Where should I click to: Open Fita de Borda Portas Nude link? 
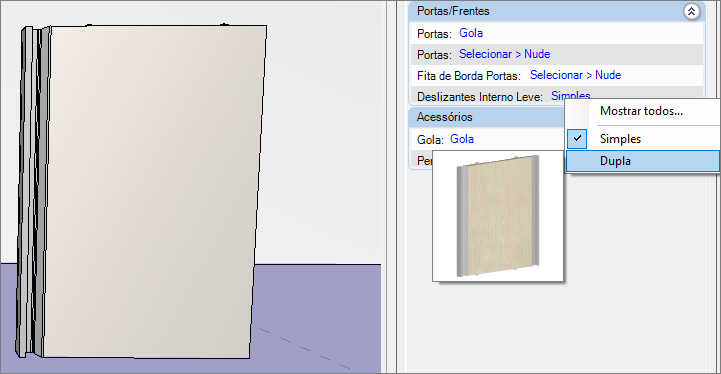(x=575, y=75)
